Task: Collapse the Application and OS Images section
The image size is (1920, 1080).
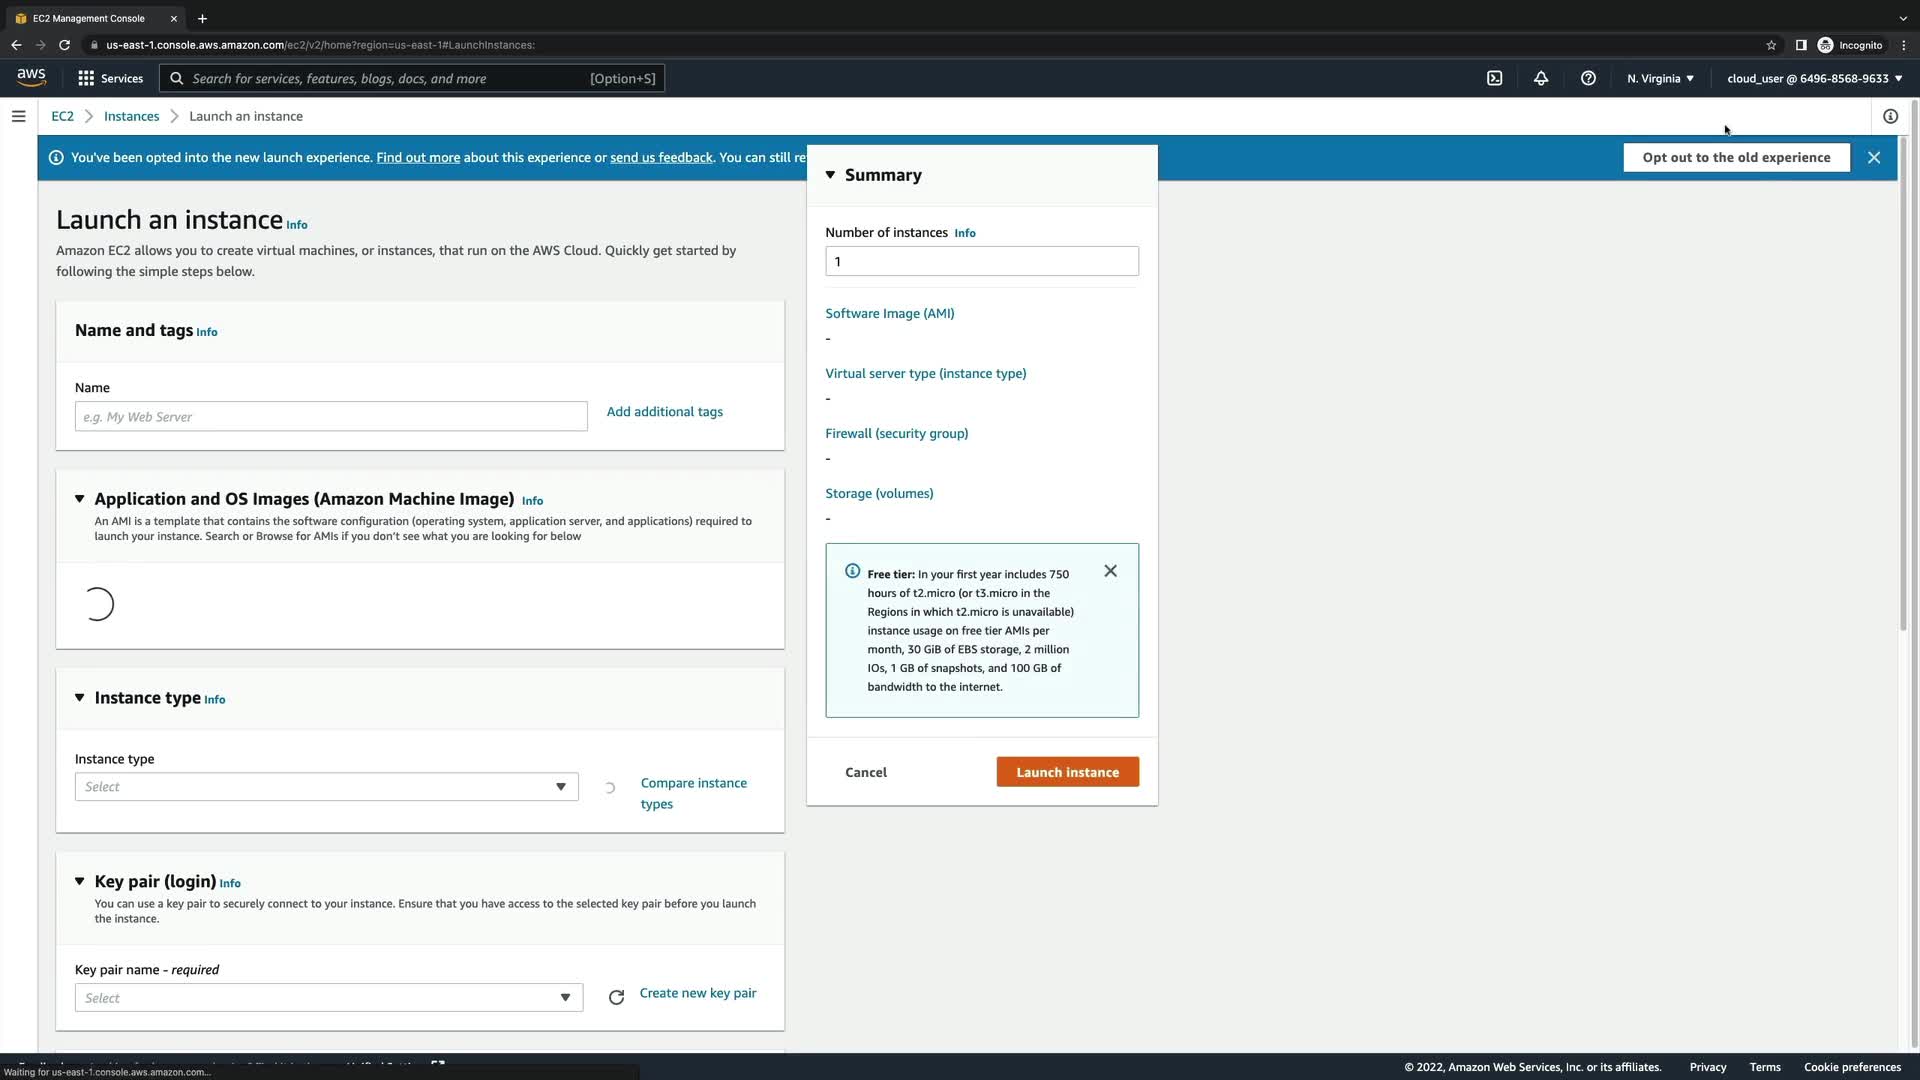Action: [x=80, y=499]
